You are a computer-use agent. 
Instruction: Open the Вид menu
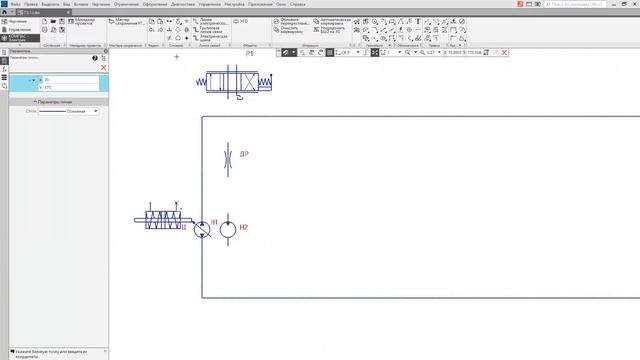pos(67,4)
